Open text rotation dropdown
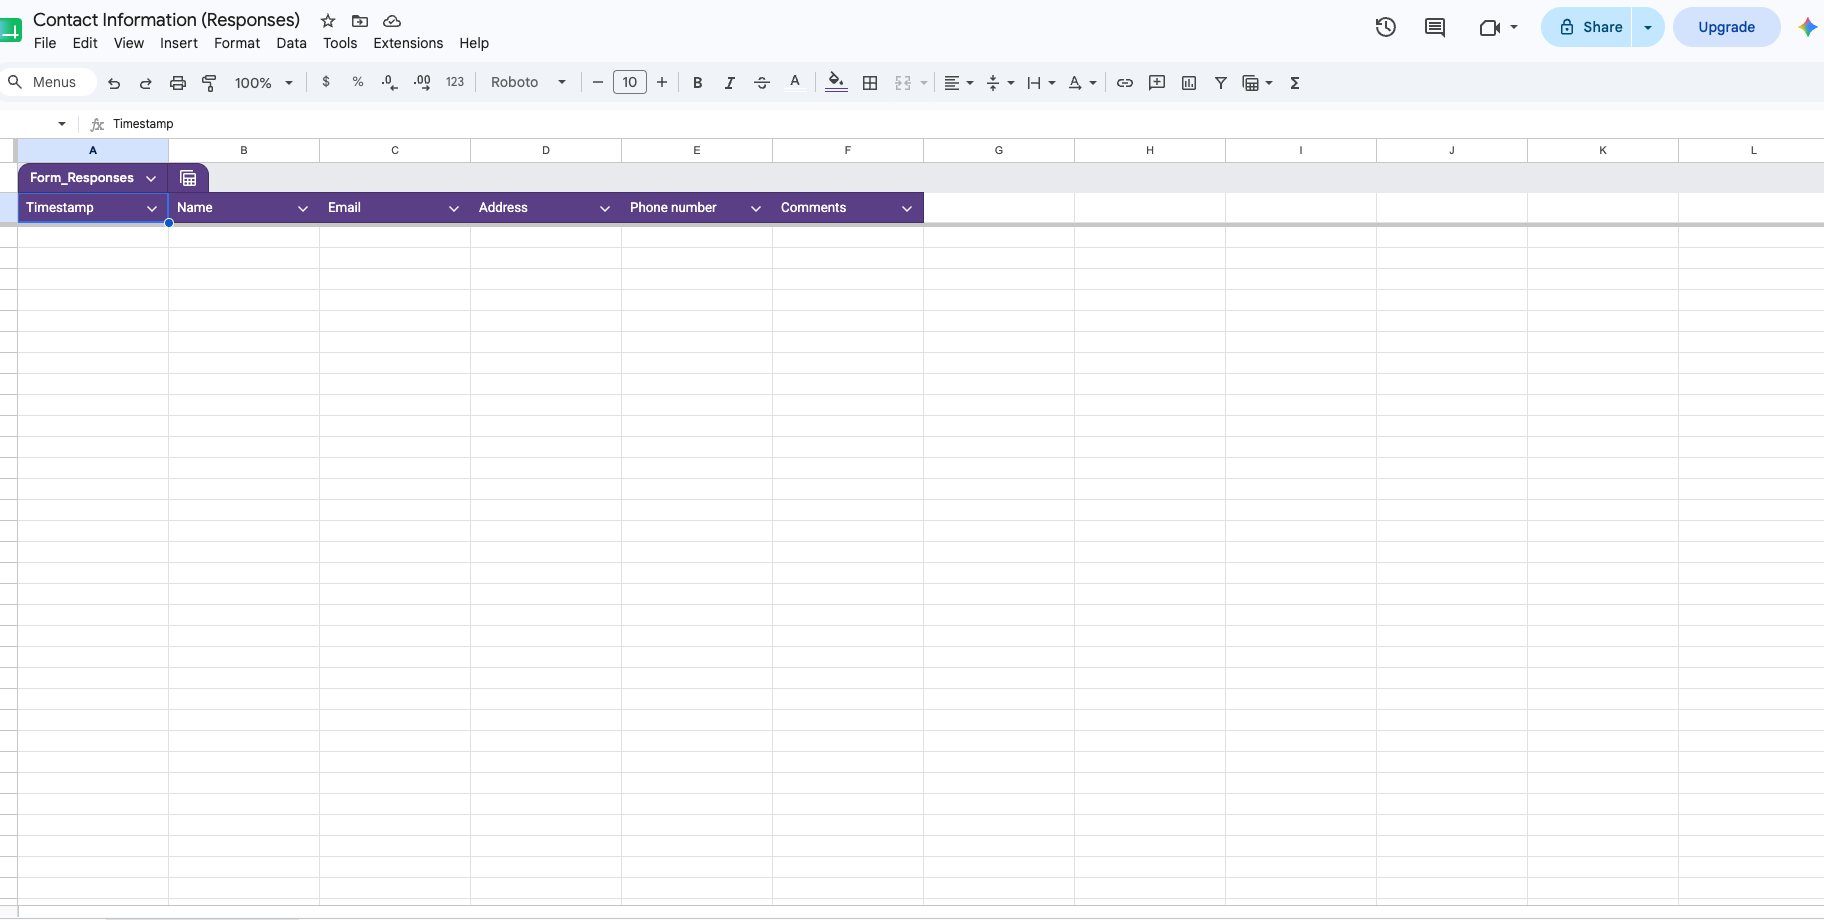 click(x=1082, y=83)
